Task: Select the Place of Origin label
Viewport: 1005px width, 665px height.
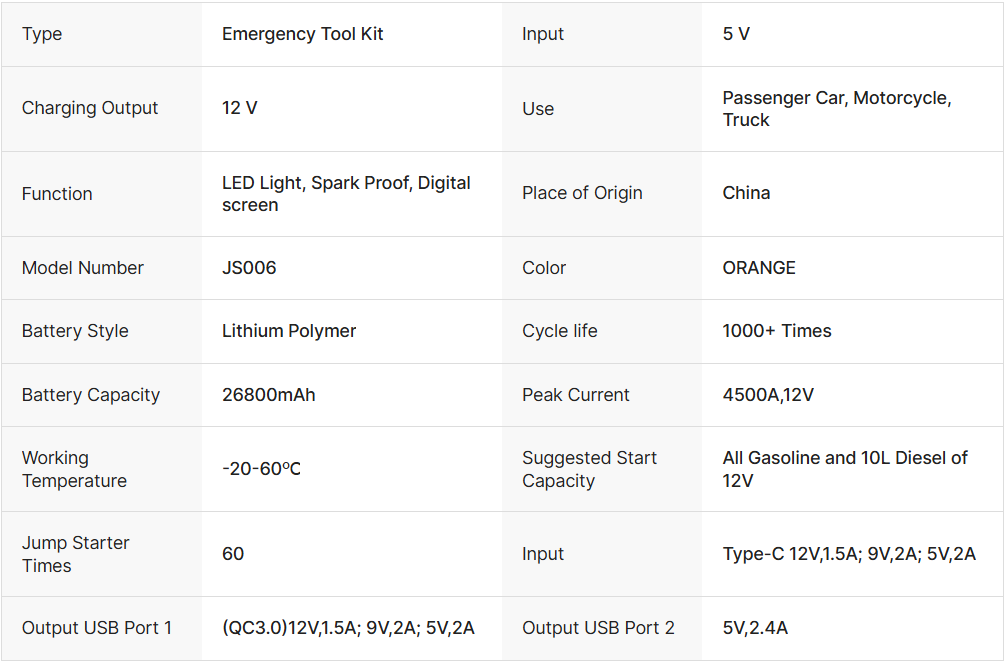Action: pyautogui.click(x=582, y=193)
